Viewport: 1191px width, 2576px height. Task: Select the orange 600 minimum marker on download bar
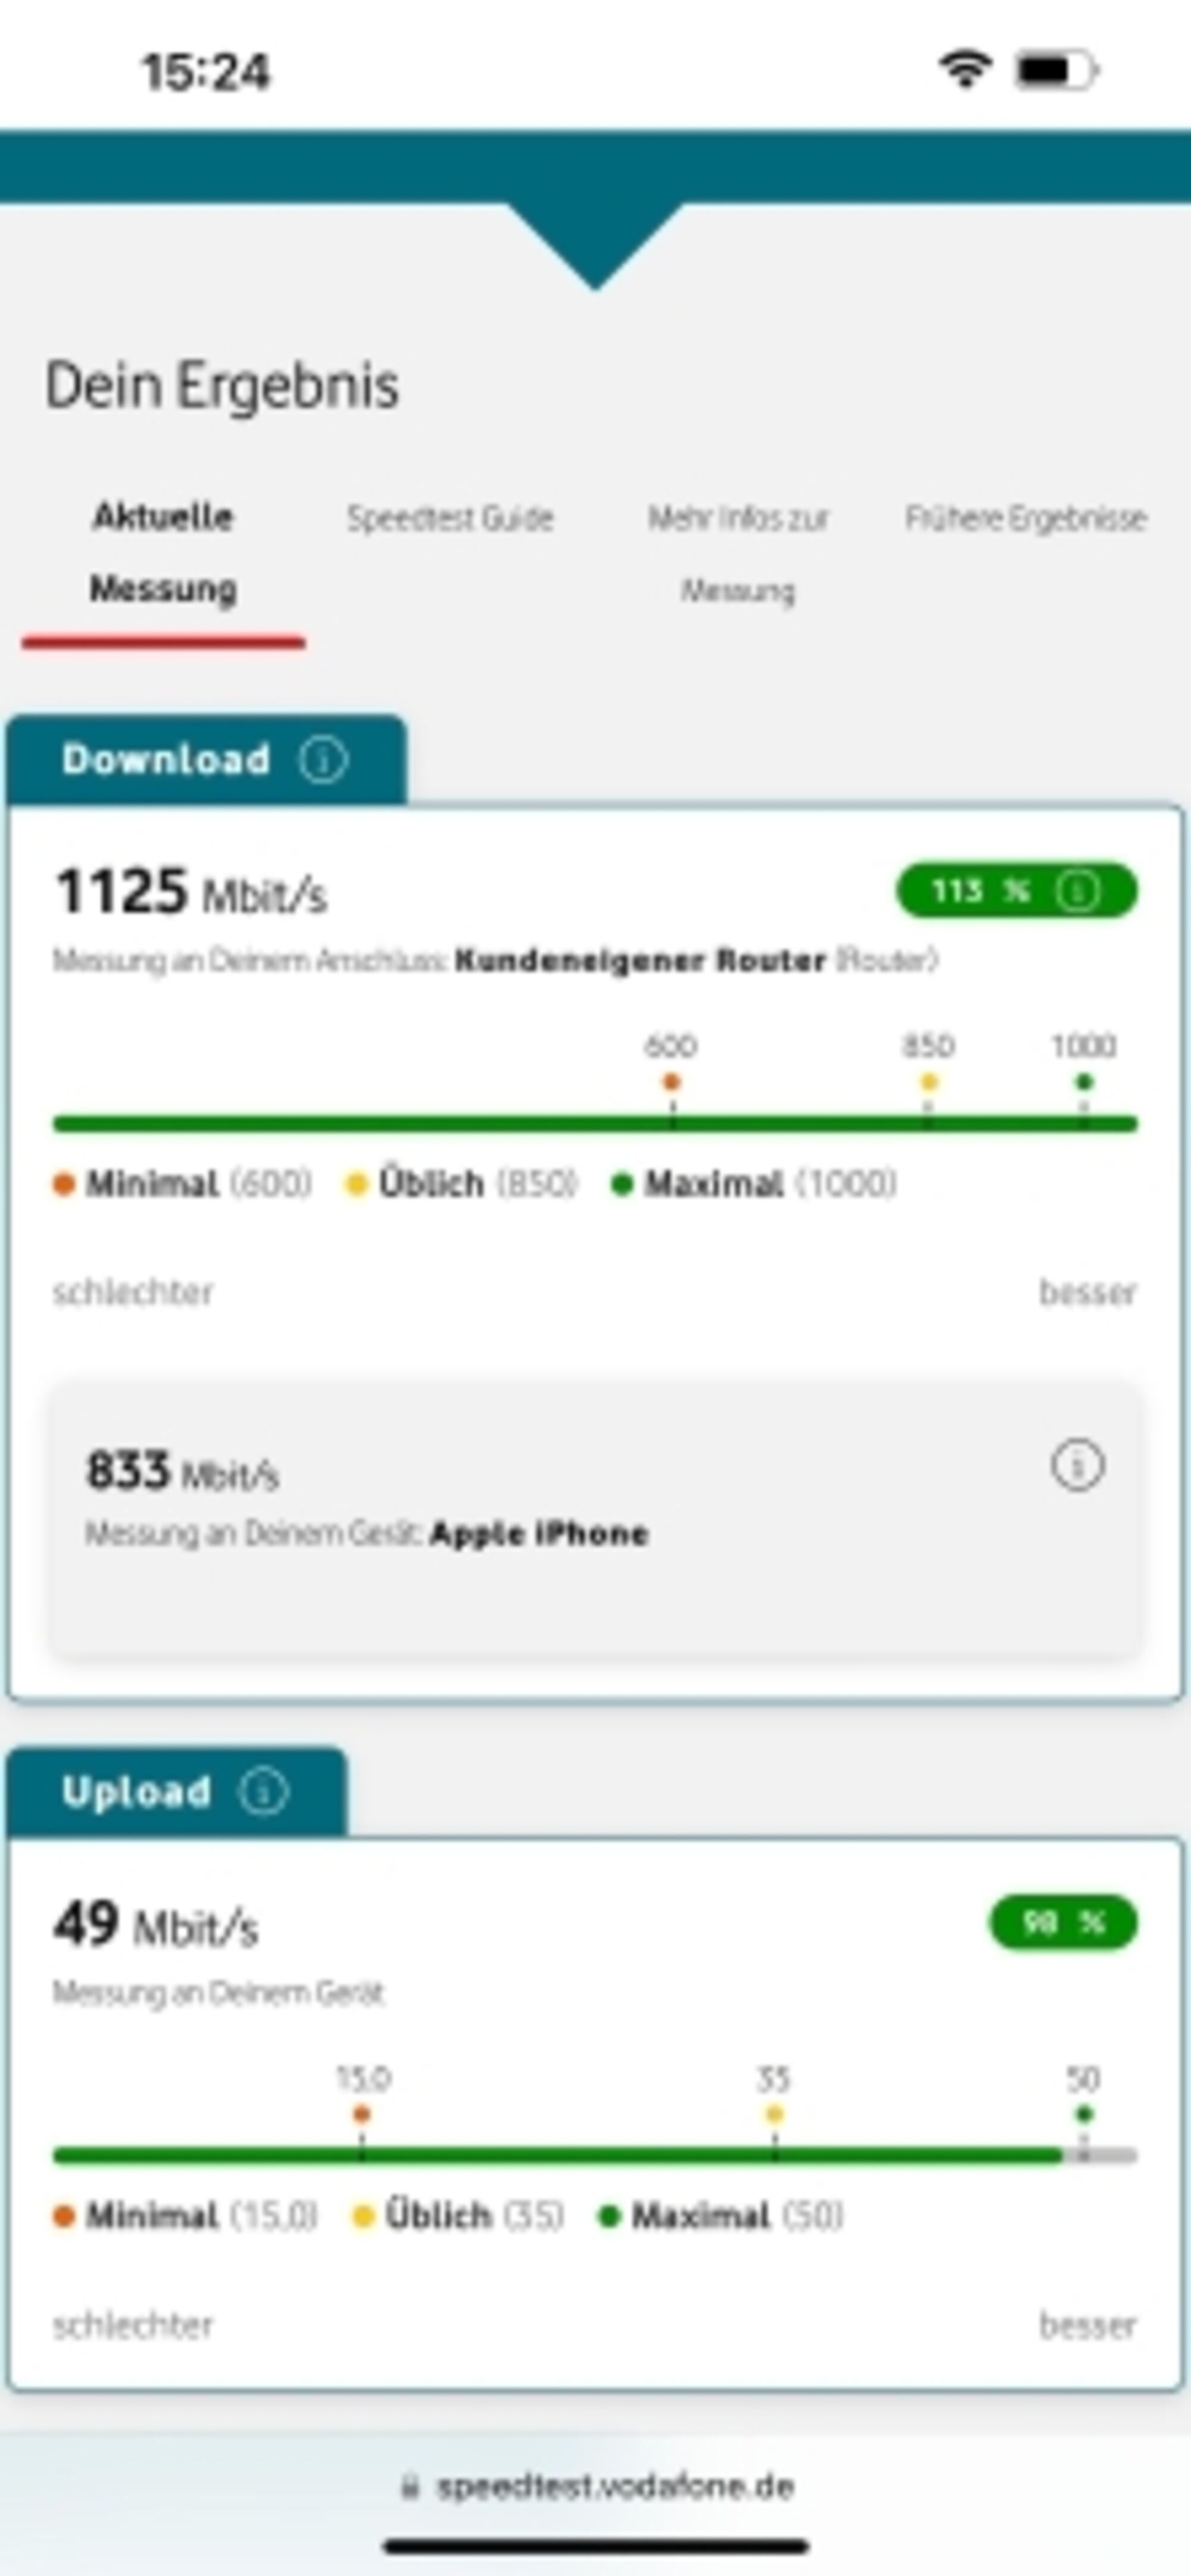672,1082
